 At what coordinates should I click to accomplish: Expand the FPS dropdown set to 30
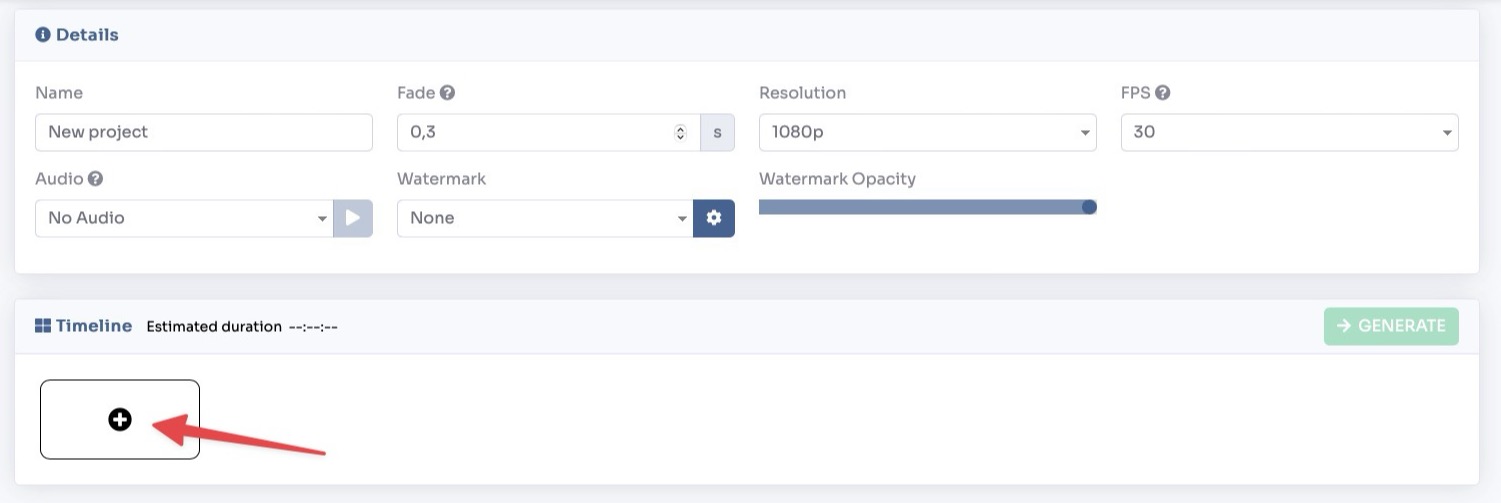1289,132
